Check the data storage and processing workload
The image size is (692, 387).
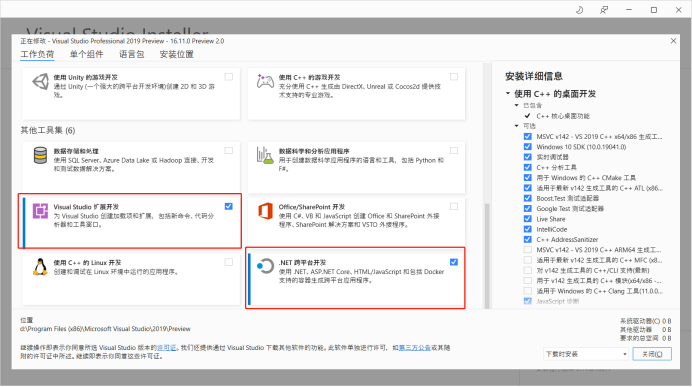point(229,150)
